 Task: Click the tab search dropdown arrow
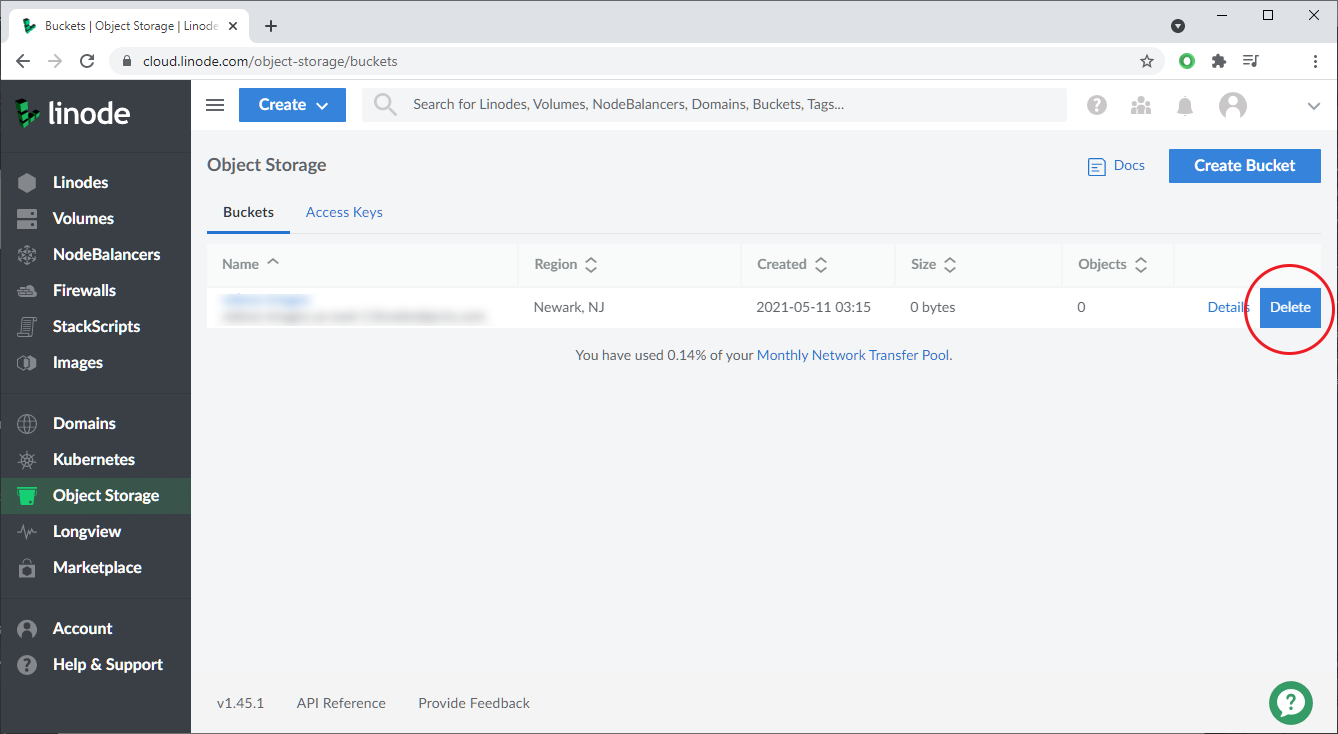(1178, 26)
